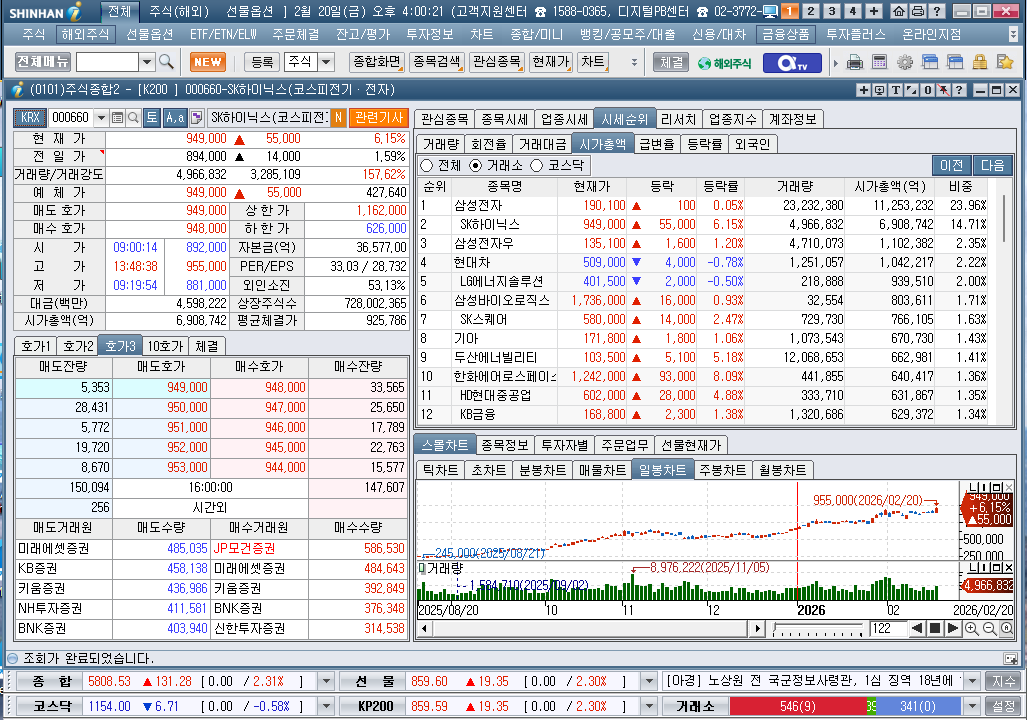Open settings gear in top toolbar
The height and width of the screenshot is (720, 1027).
pos(905,62)
